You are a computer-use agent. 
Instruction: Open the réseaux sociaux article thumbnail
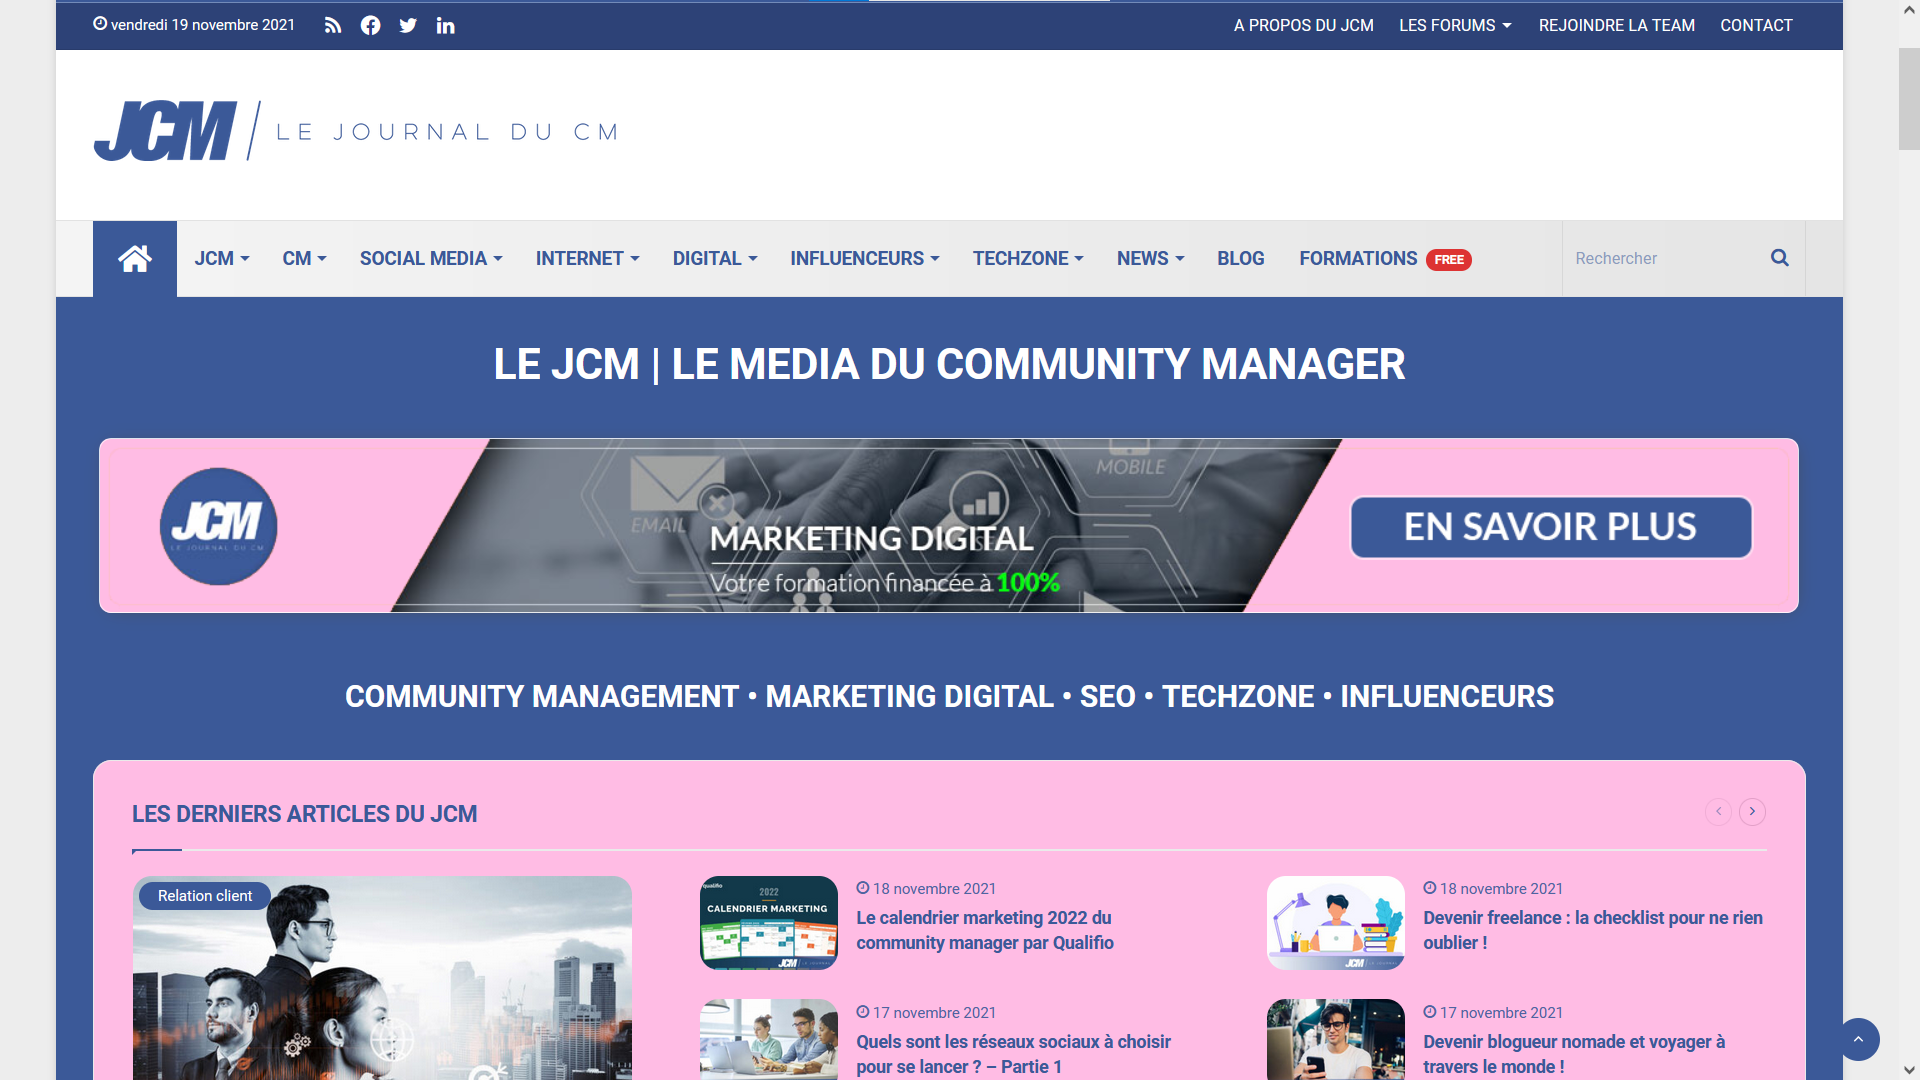coord(768,1040)
